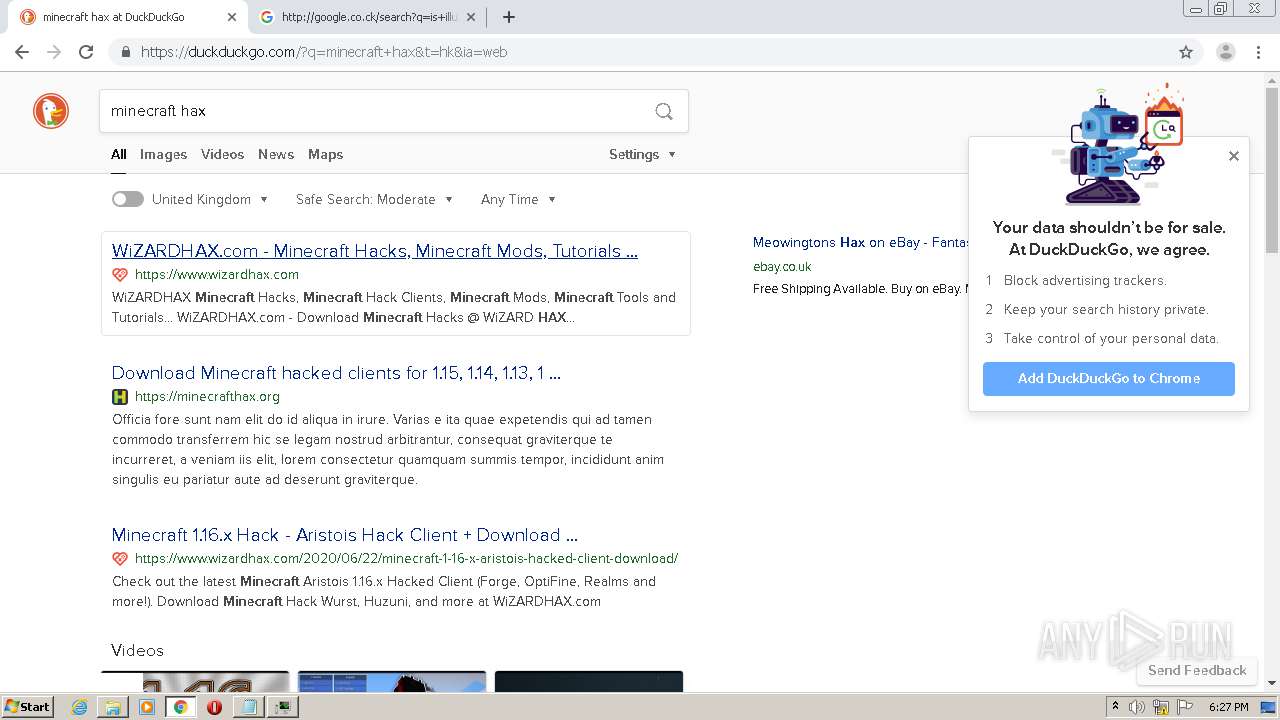Open the United Kingdom region dropdown
Image resolution: width=1280 pixels, height=720 pixels.
click(210, 199)
